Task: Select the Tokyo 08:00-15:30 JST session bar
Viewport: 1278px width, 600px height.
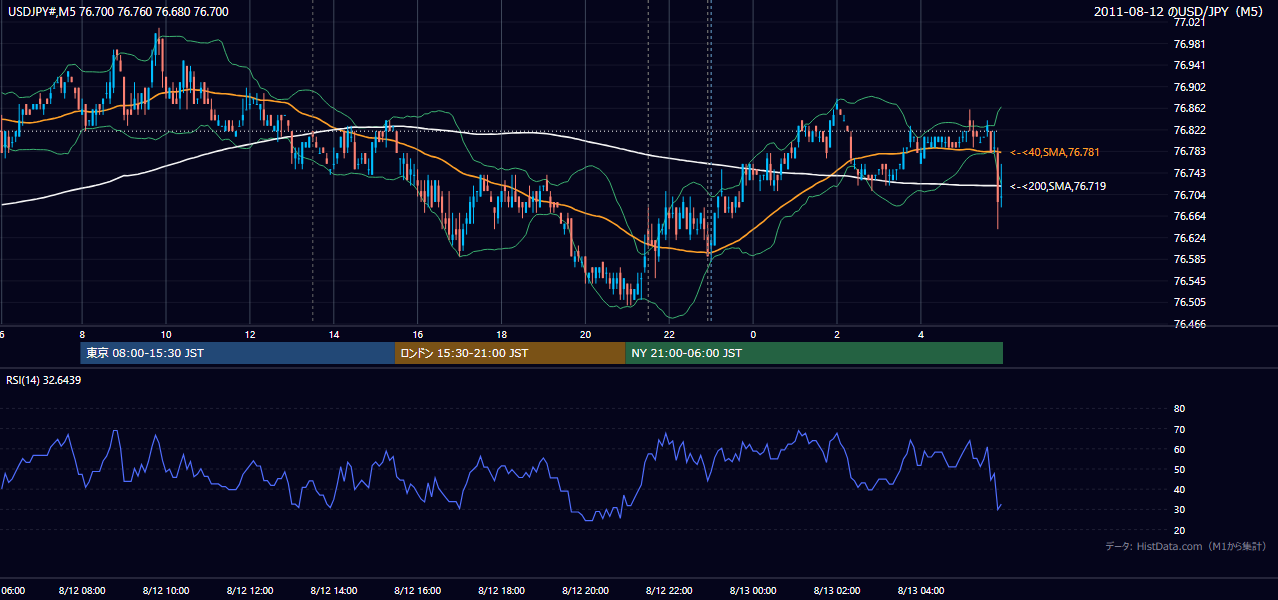Action: point(238,353)
